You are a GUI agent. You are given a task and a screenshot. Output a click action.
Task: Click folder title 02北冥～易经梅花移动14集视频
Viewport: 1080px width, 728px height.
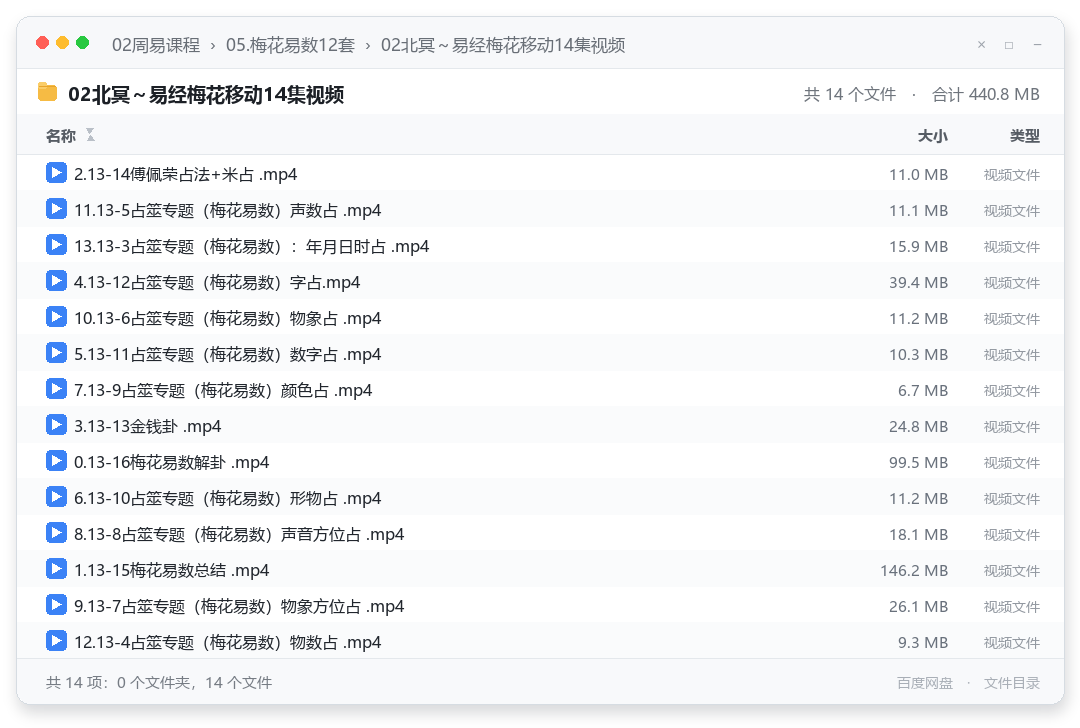point(206,94)
